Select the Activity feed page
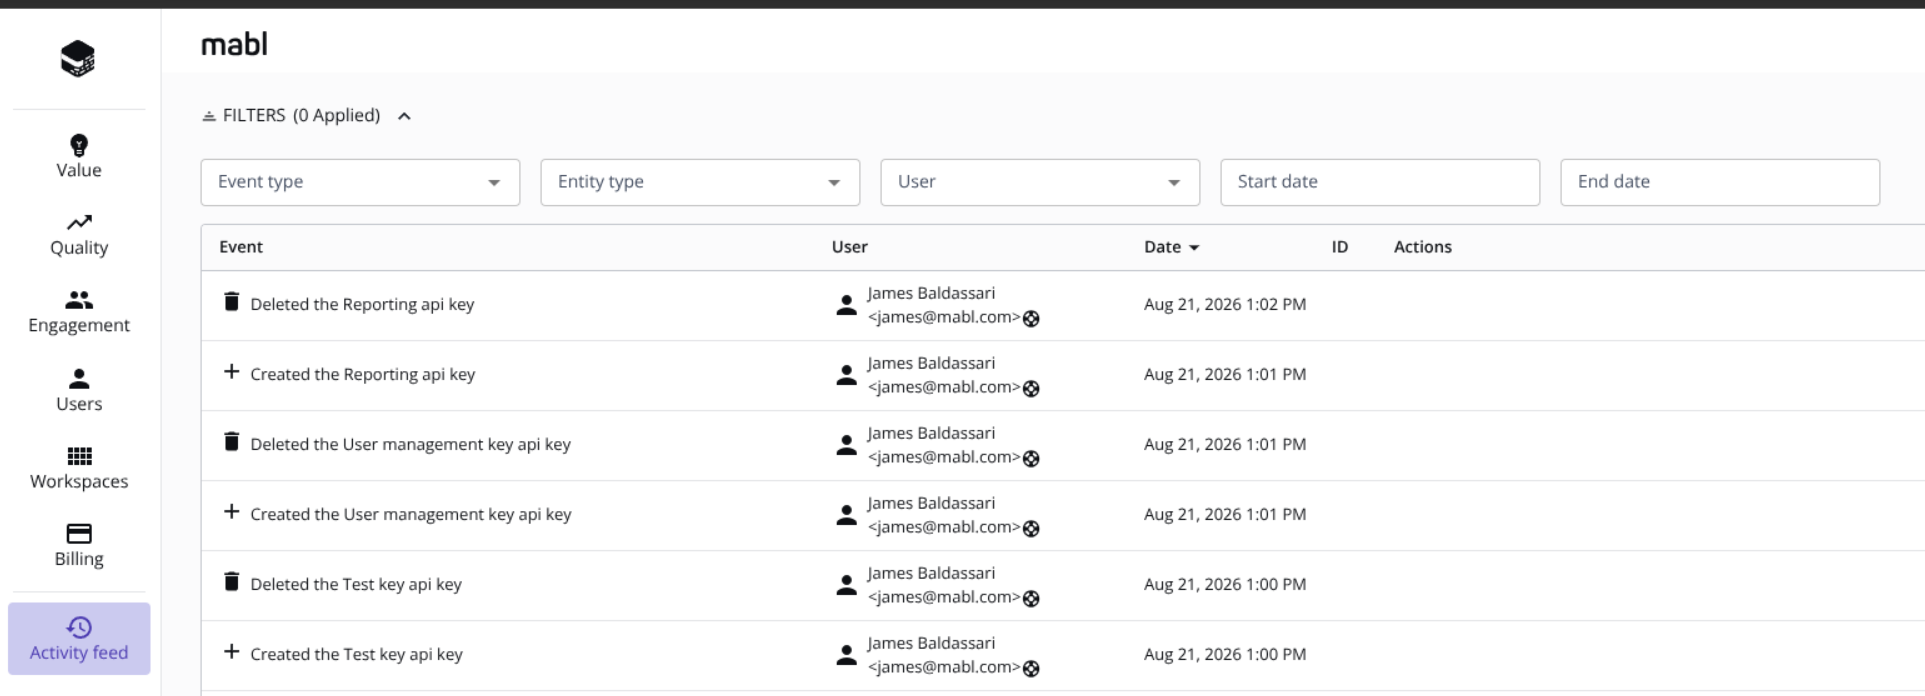Image resolution: width=1925 pixels, height=696 pixels. pyautogui.click(x=79, y=639)
